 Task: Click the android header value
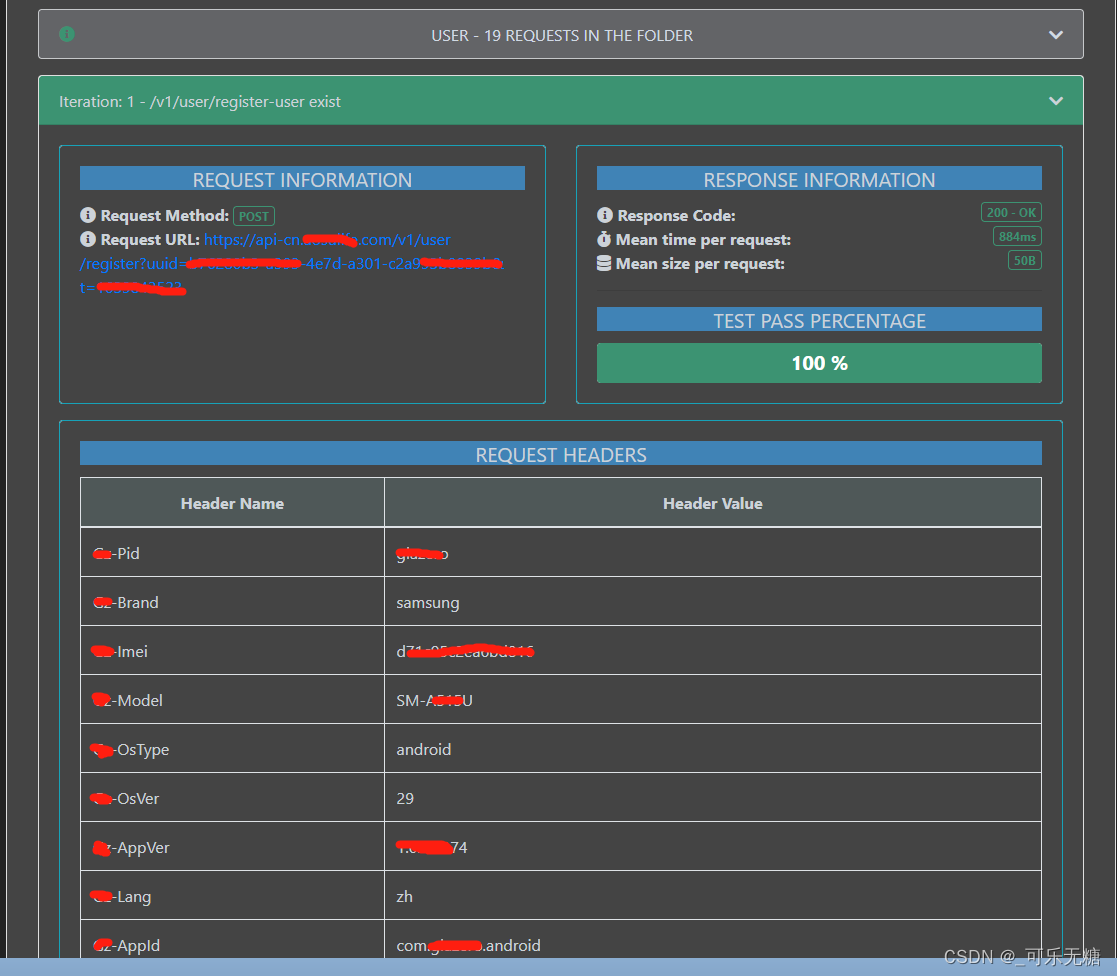tap(423, 749)
